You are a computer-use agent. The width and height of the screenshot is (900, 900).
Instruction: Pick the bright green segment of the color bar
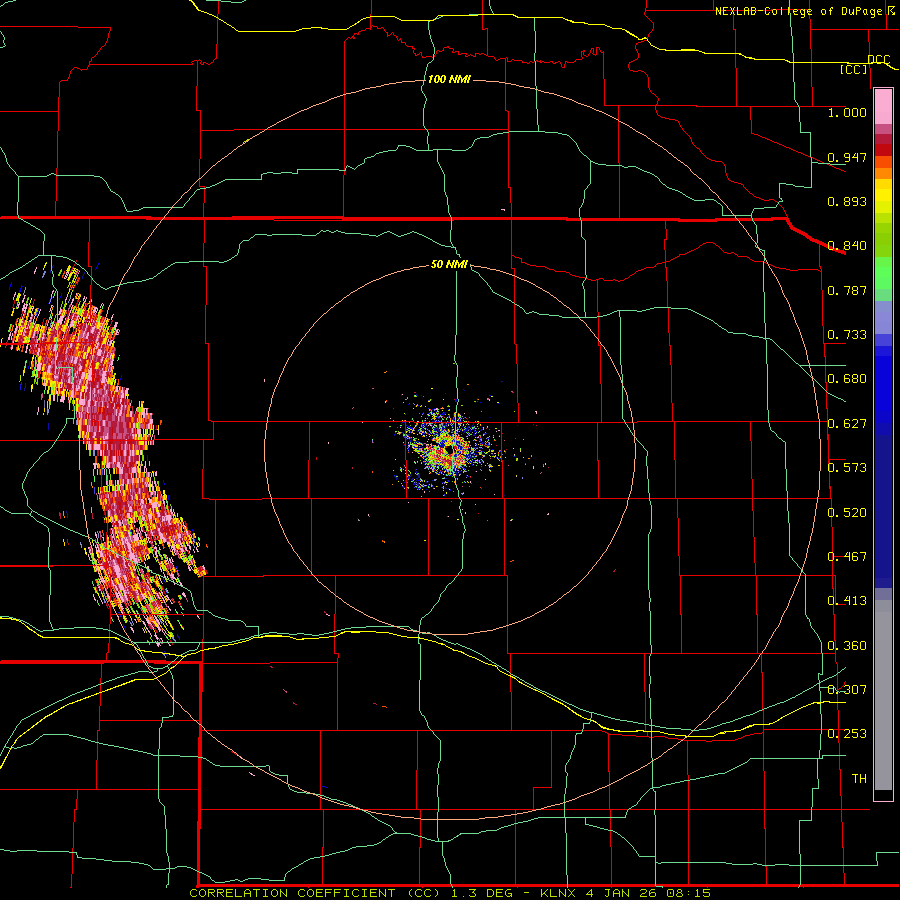[883, 273]
